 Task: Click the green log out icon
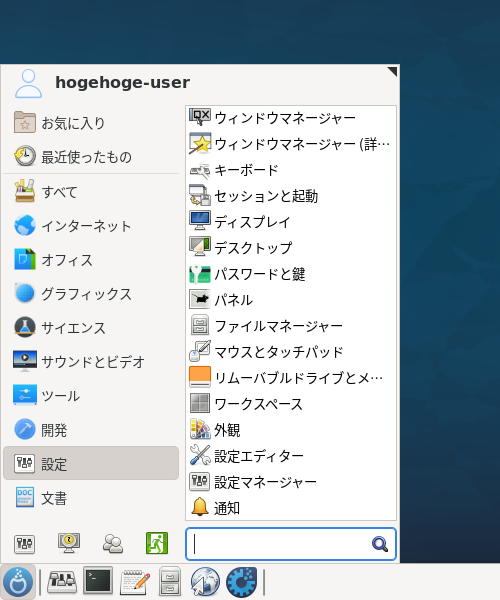tap(157, 543)
